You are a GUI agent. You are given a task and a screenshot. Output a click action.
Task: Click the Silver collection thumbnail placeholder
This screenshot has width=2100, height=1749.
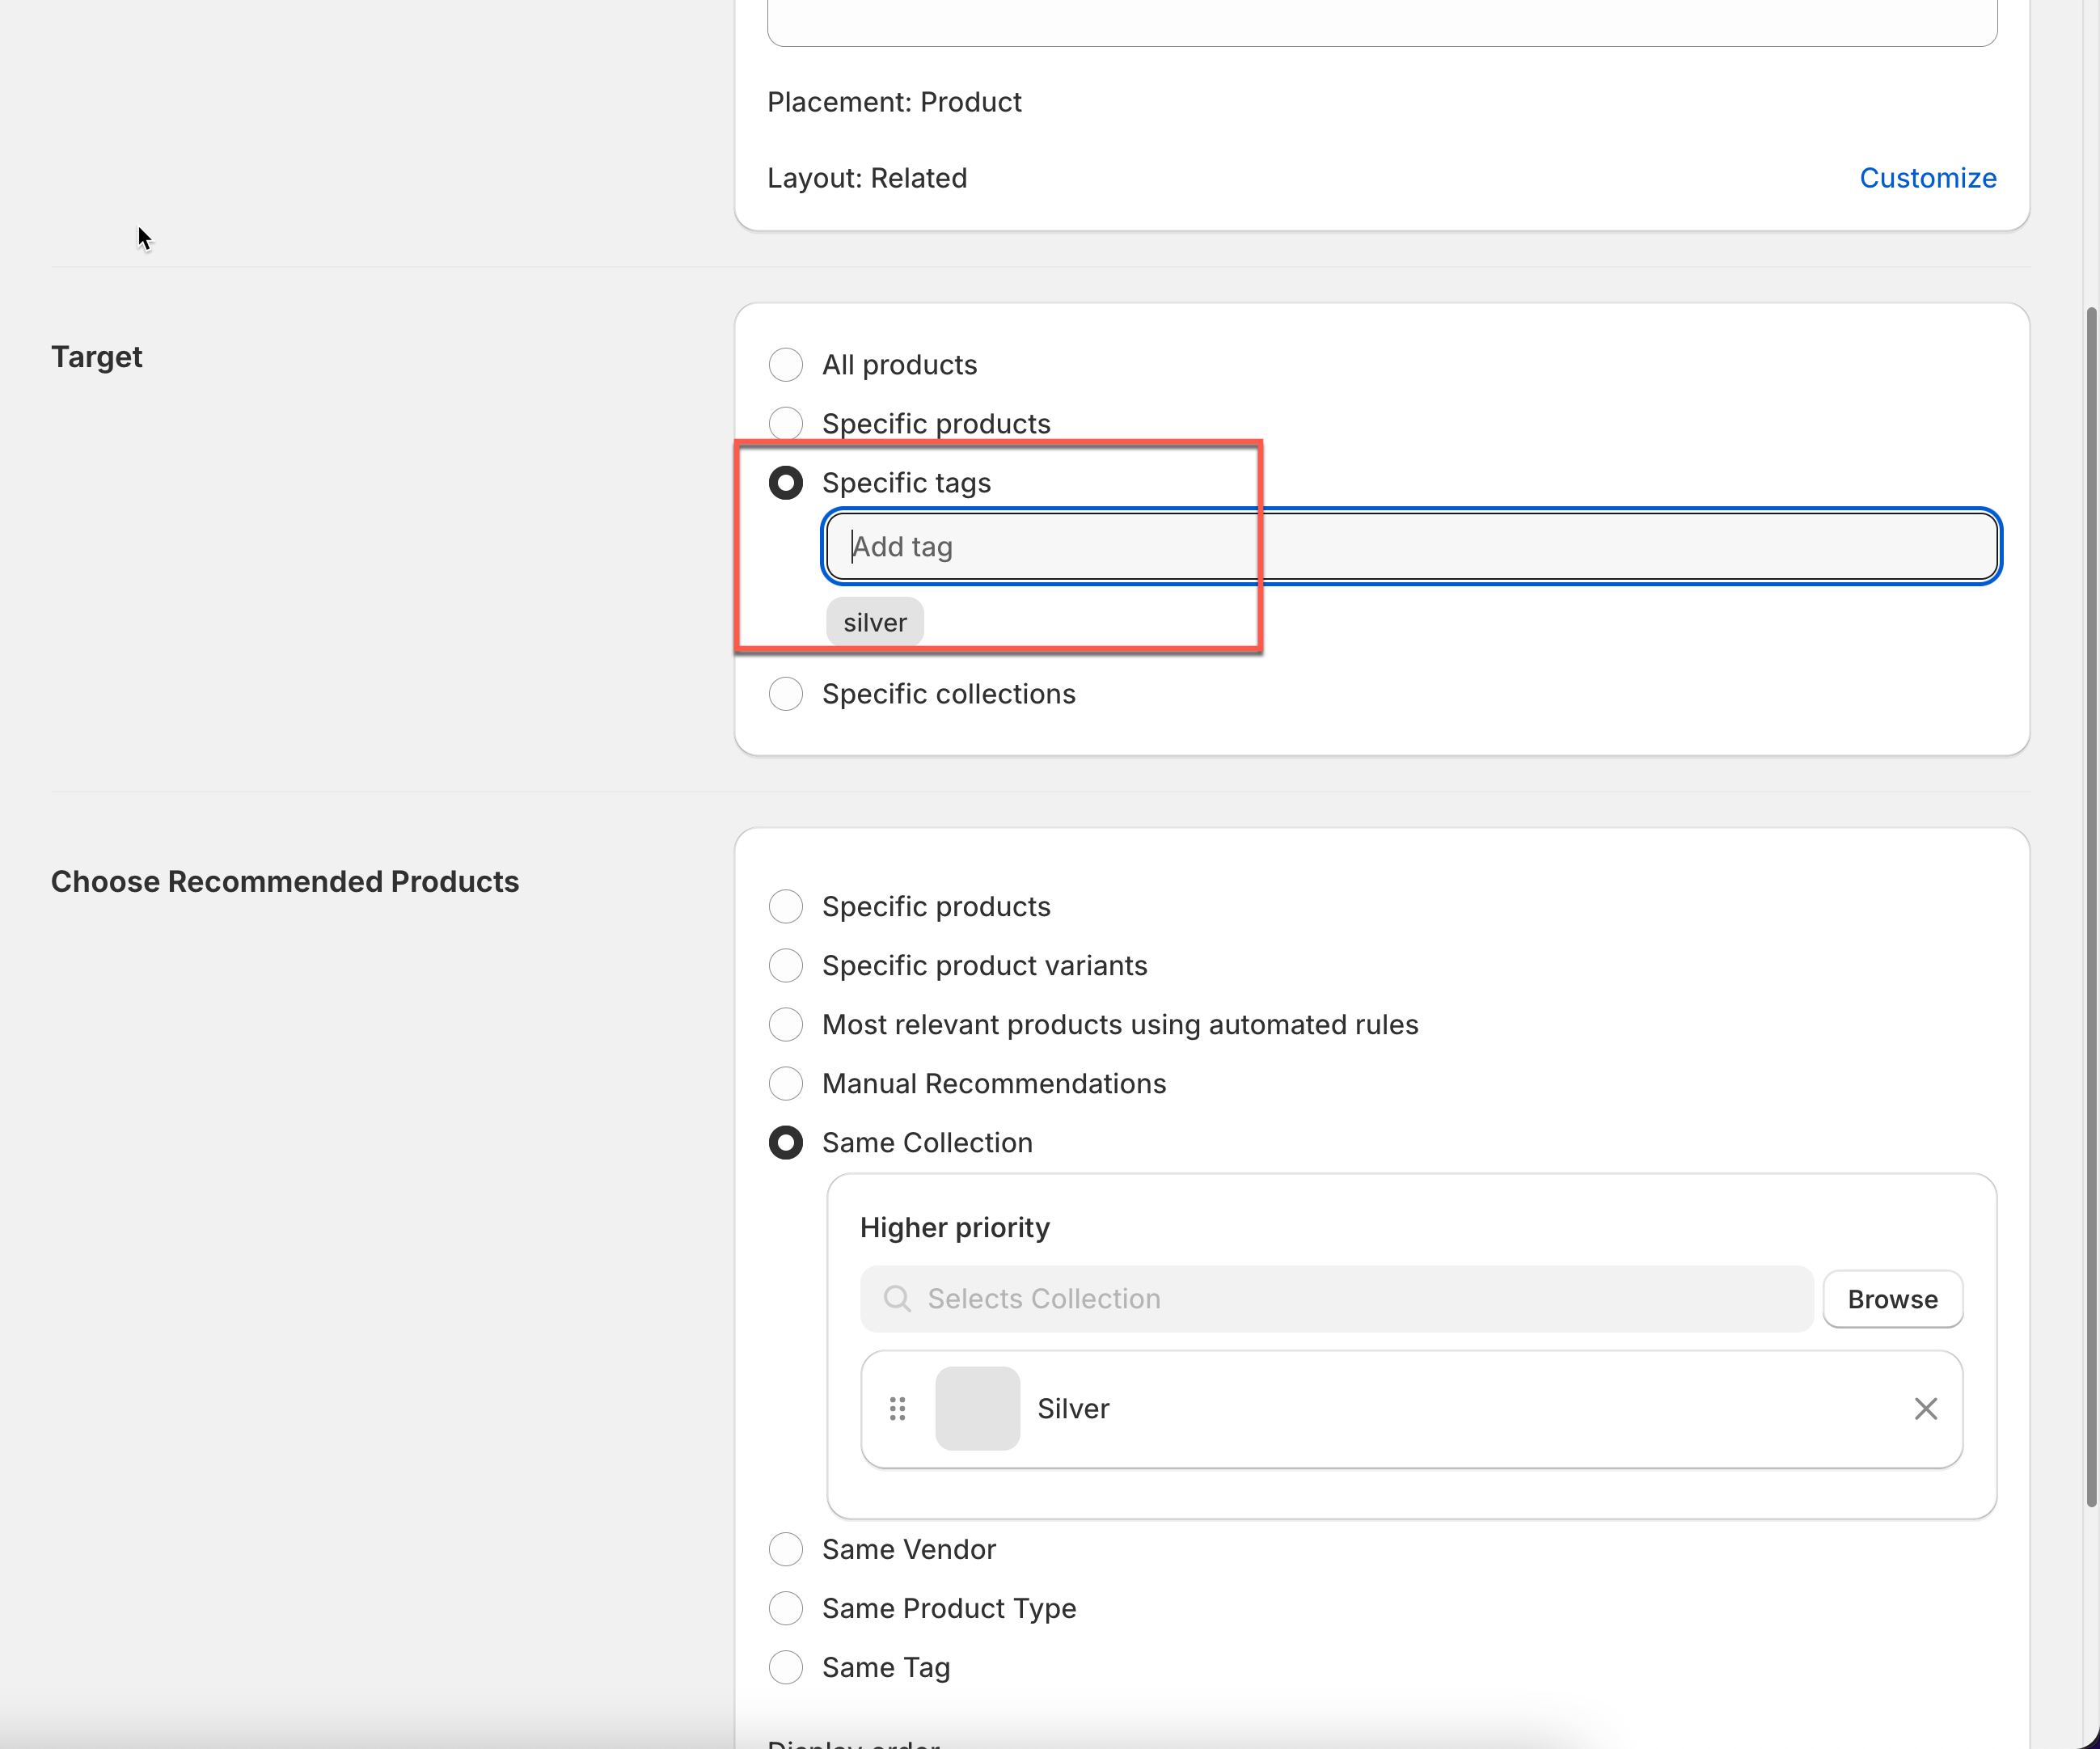[977, 1408]
